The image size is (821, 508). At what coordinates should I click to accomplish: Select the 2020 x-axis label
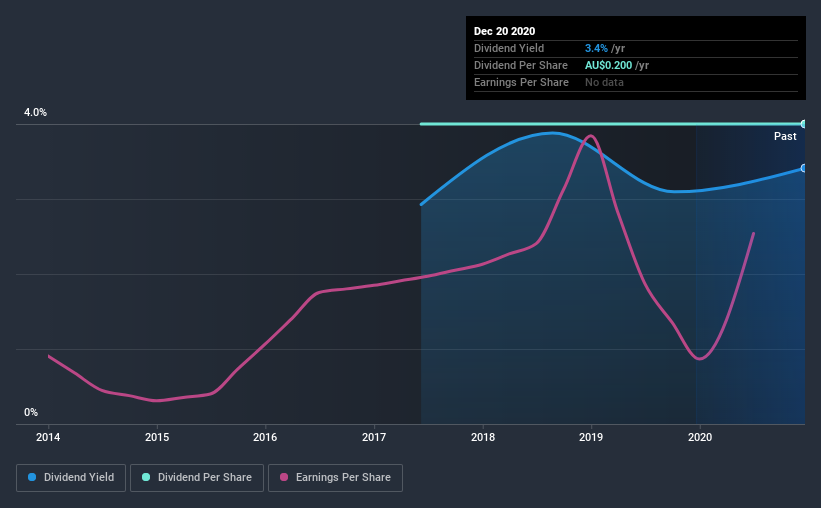click(700, 437)
